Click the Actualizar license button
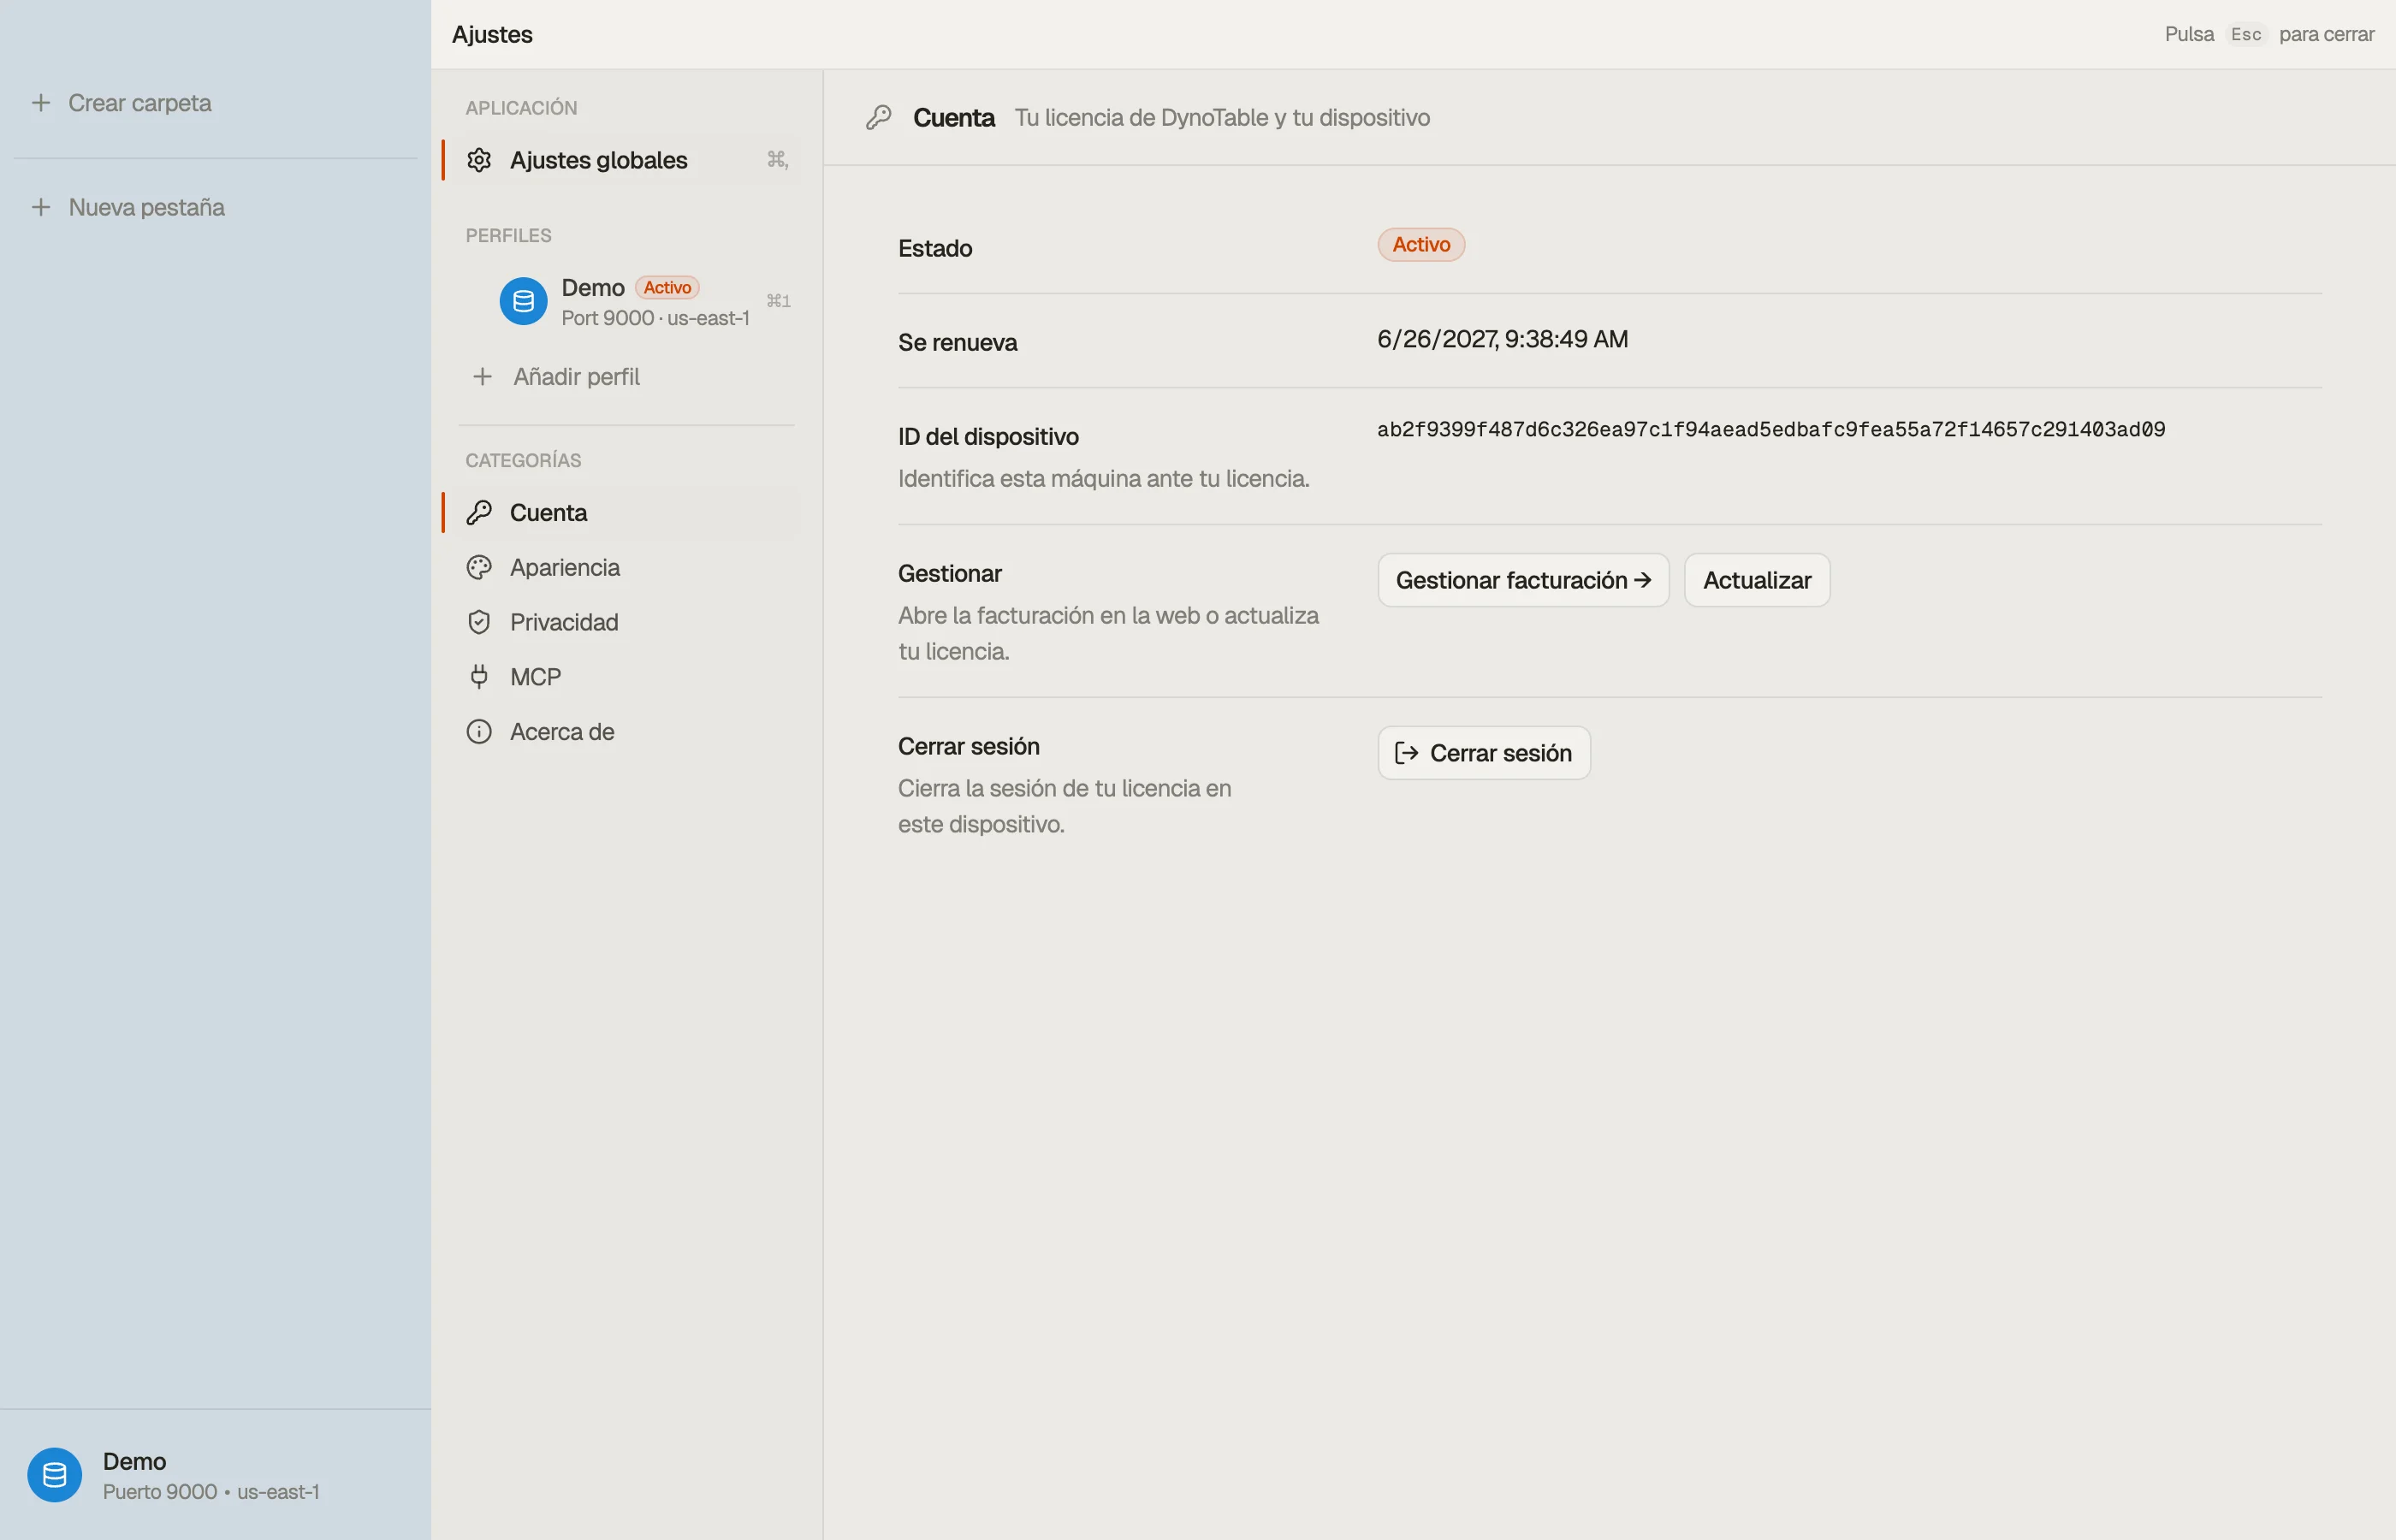Viewport: 2396px width, 1540px height. tap(1756, 580)
